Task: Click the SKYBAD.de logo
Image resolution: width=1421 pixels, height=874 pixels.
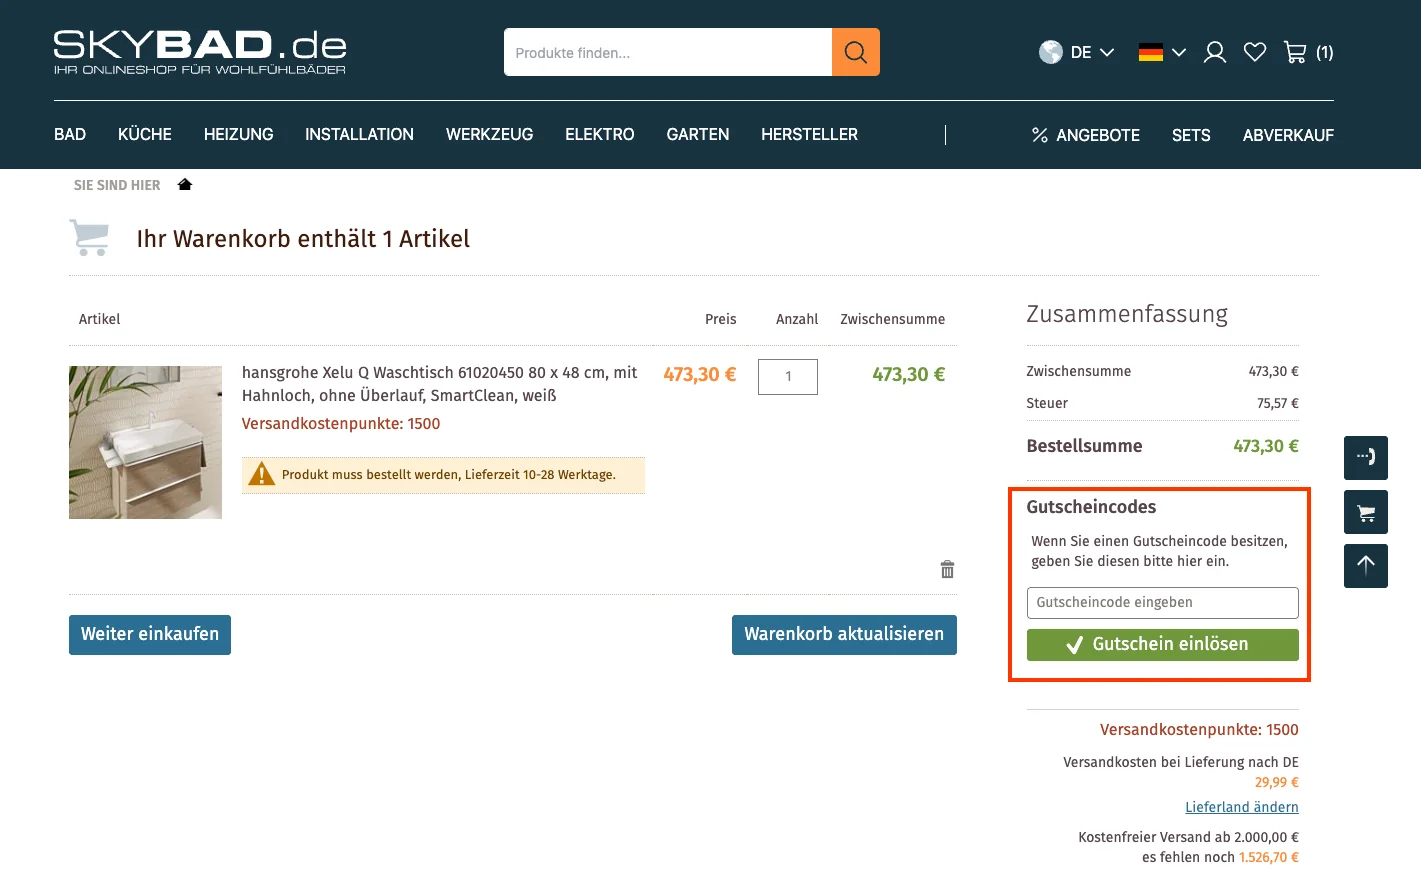Action: pyautogui.click(x=200, y=52)
